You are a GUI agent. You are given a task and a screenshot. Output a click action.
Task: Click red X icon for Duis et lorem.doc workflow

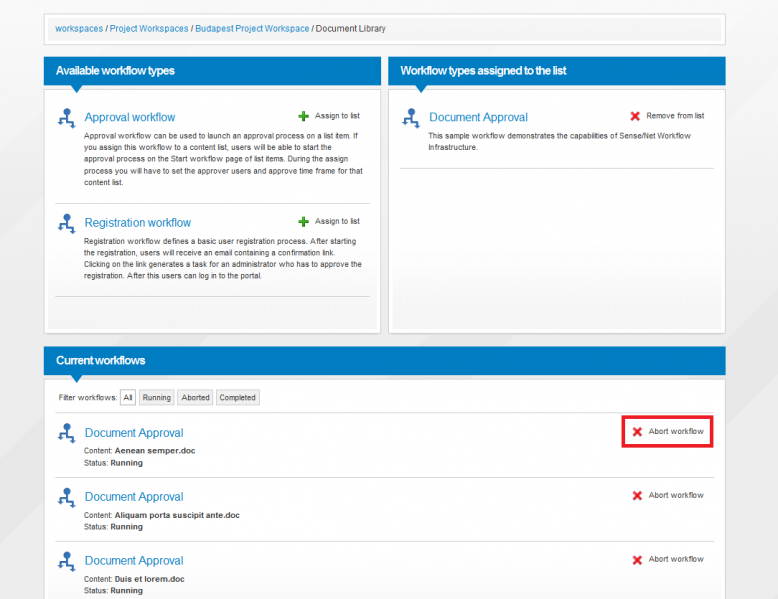637,560
